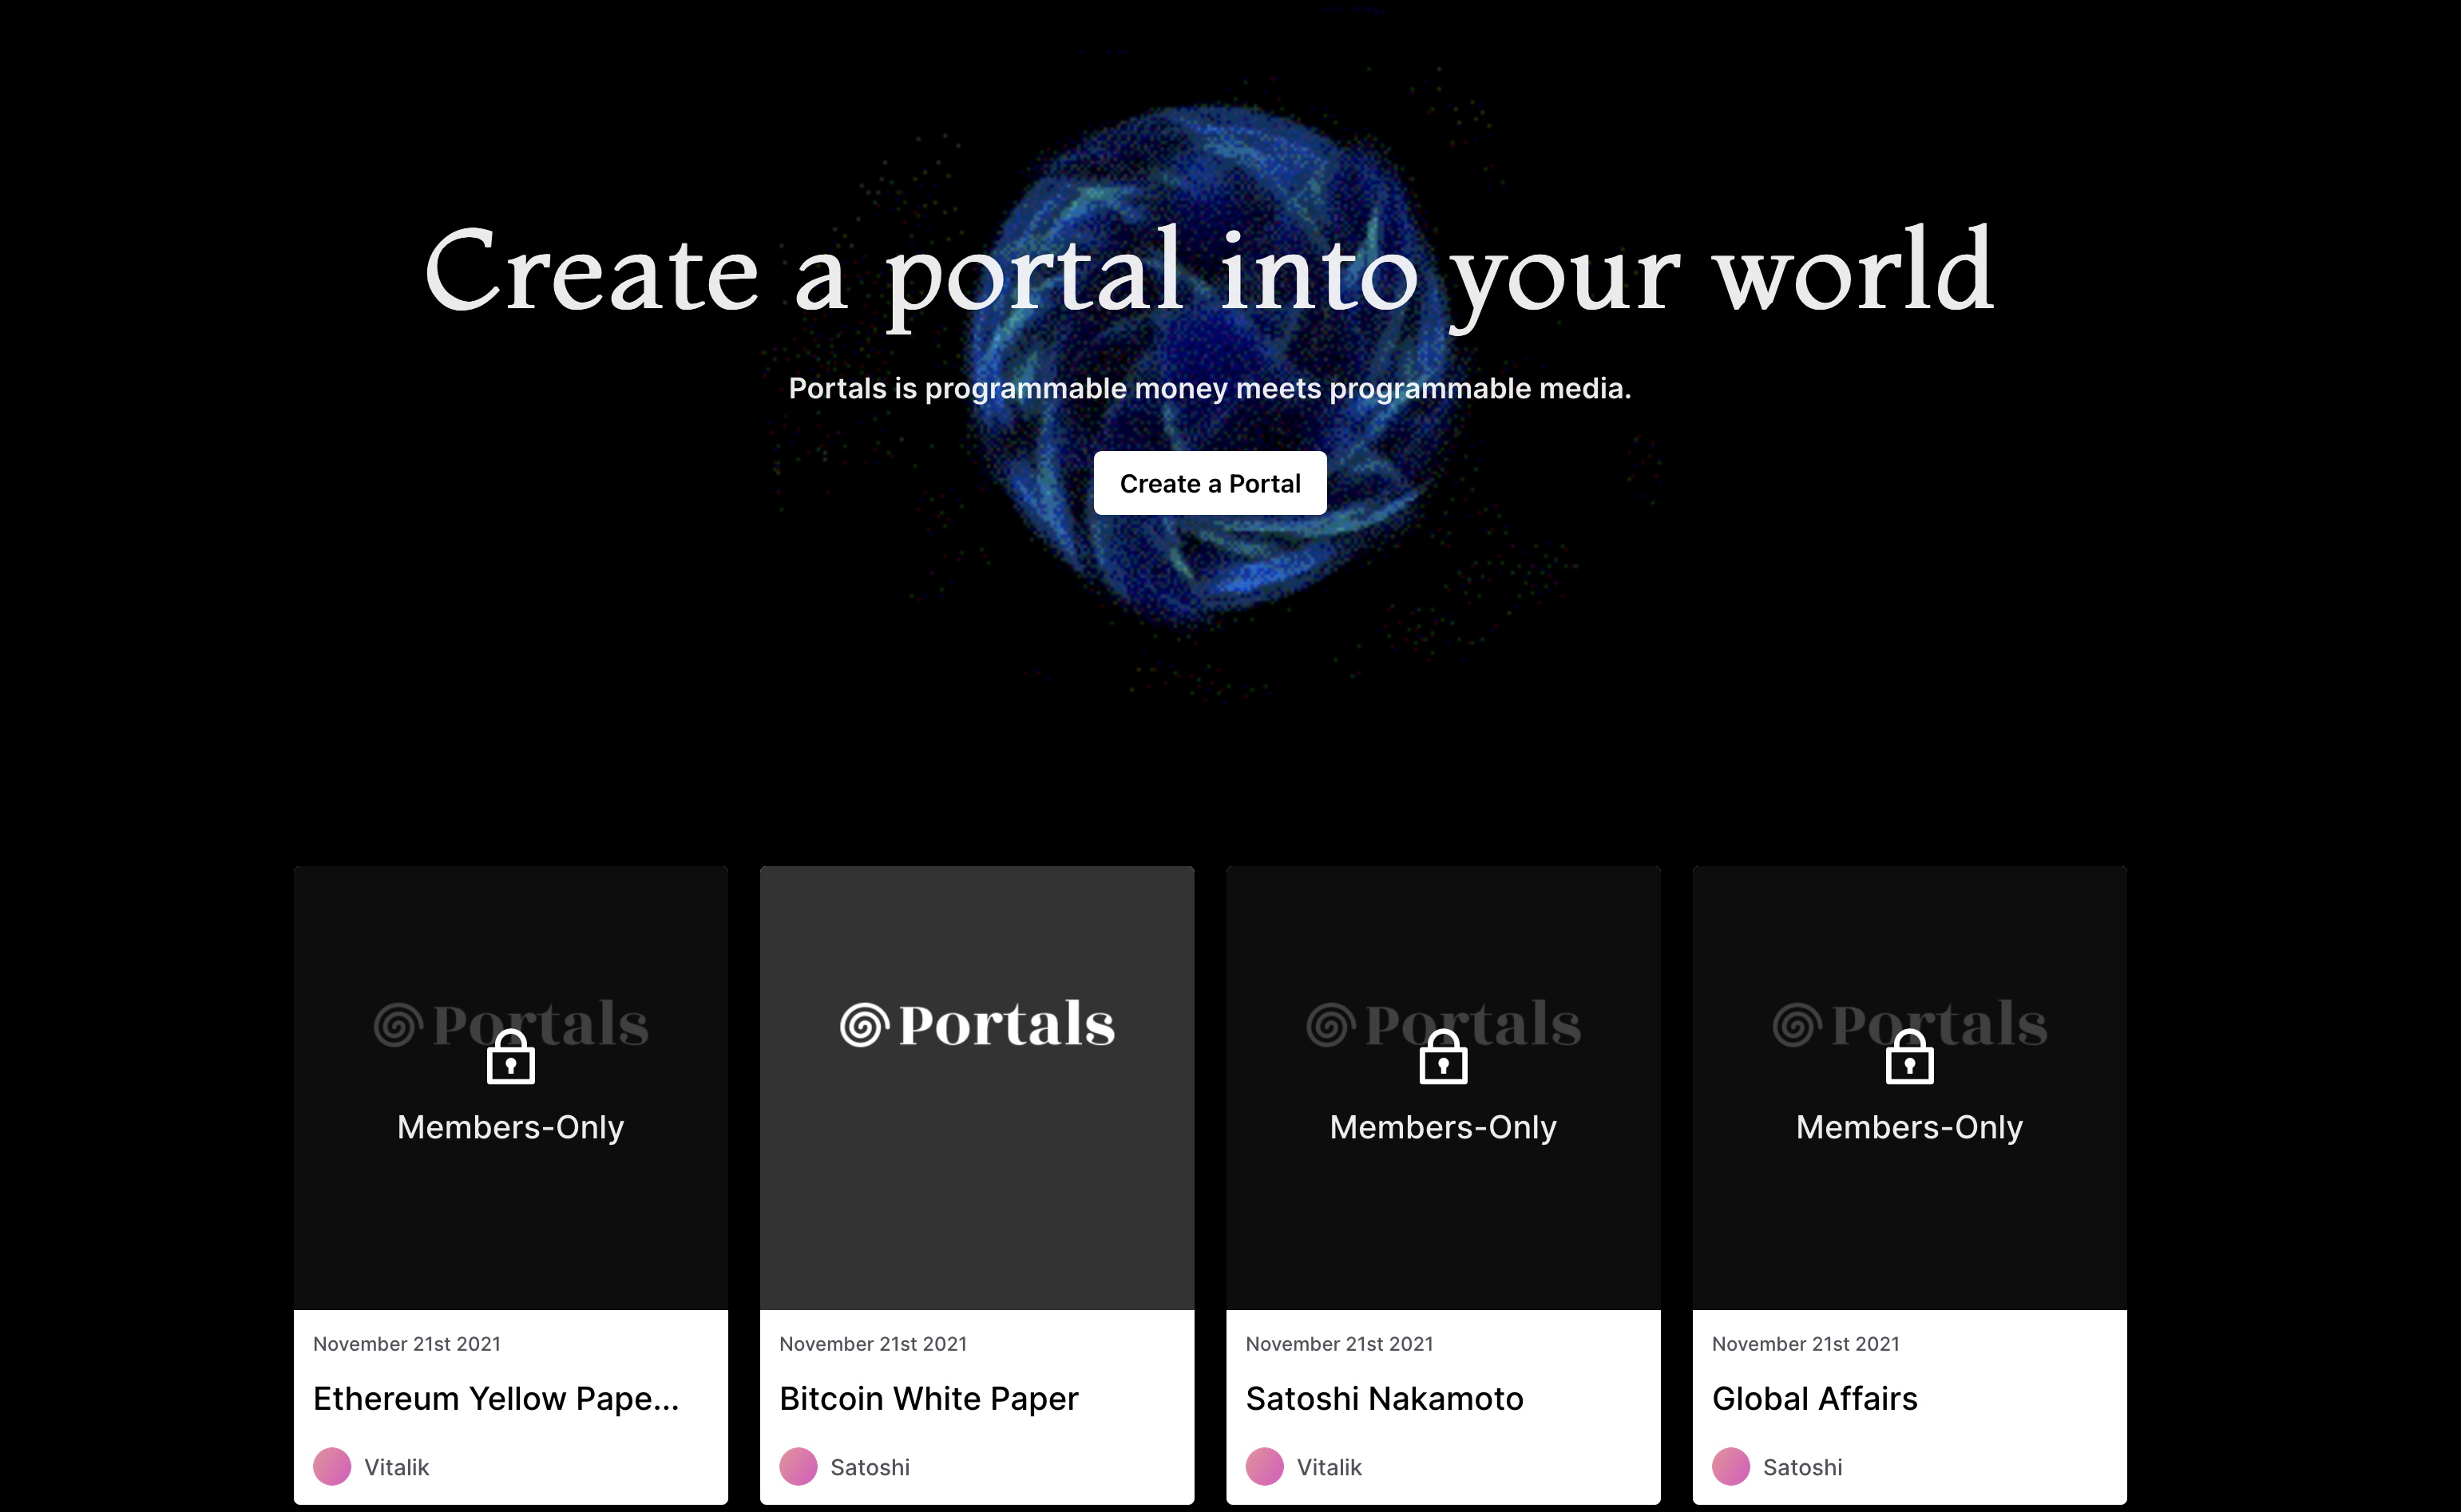Click the date on Satoshi Nakamoto card

click(1339, 1344)
